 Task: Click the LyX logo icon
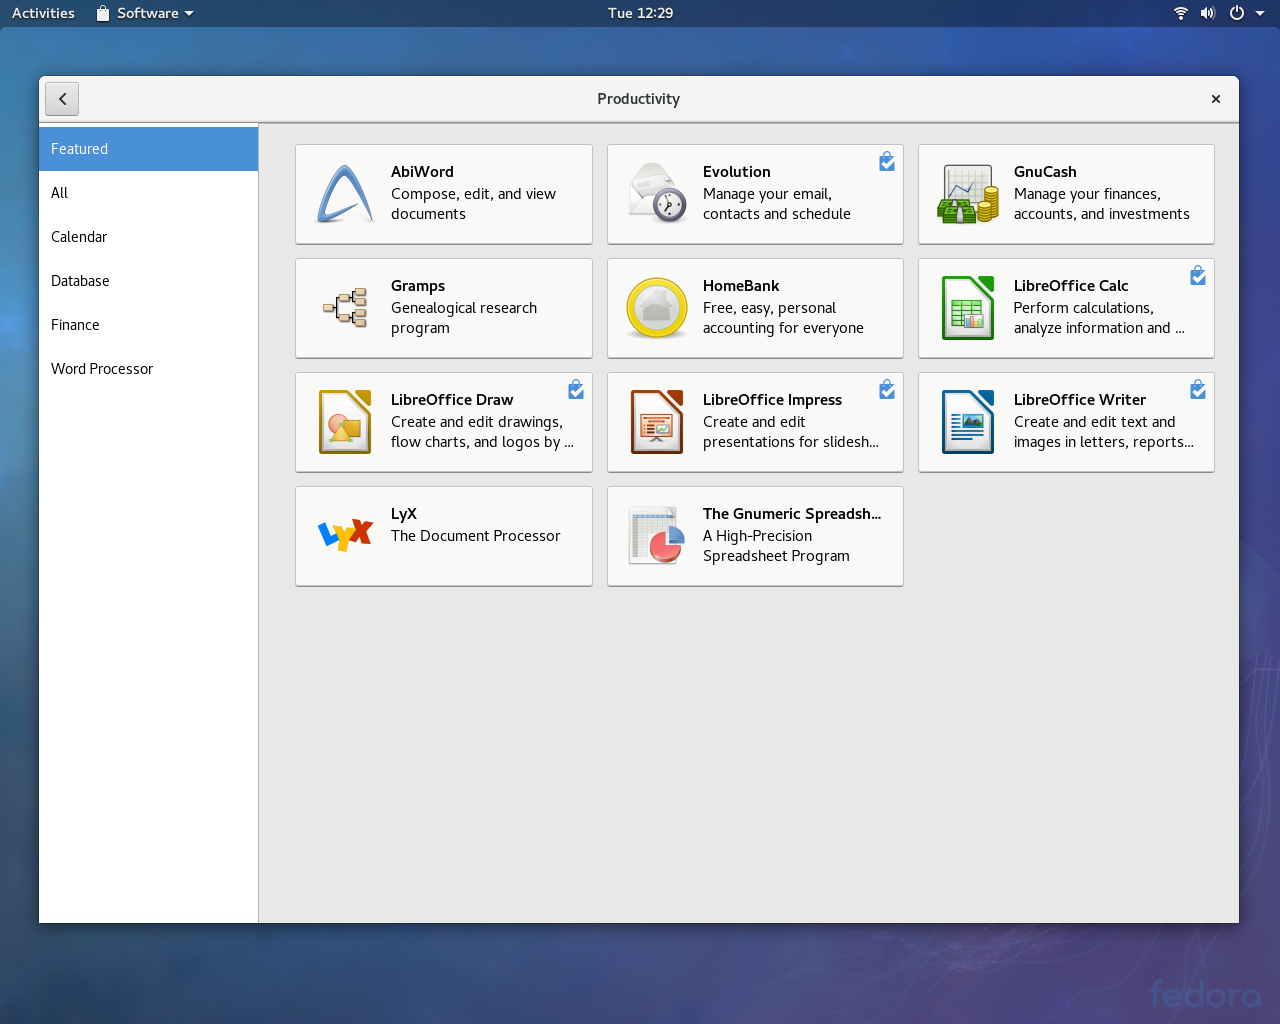point(345,536)
